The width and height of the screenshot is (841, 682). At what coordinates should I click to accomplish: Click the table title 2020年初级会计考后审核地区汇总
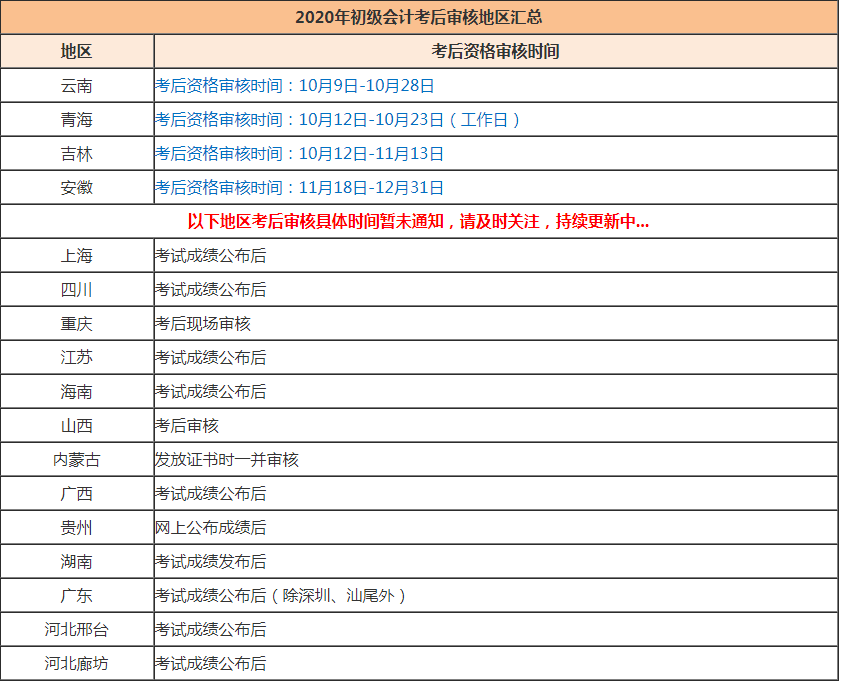pos(420,16)
